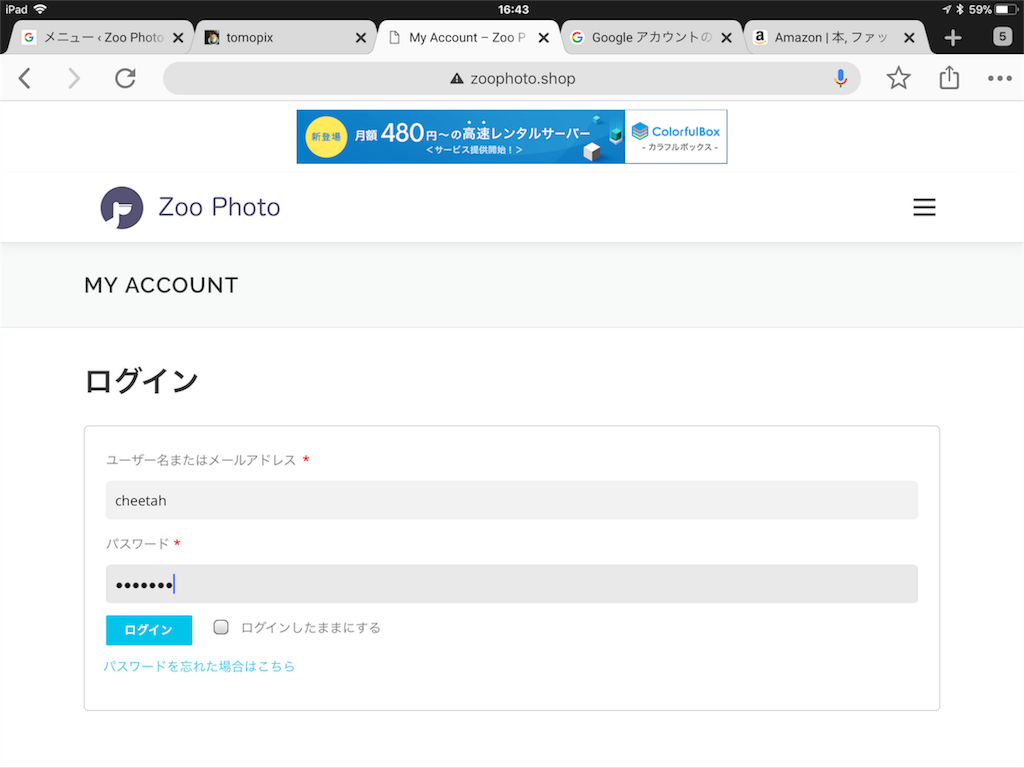Tap the microphone voice search icon
The height and width of the screenshot is (768, 1024).
840,78
